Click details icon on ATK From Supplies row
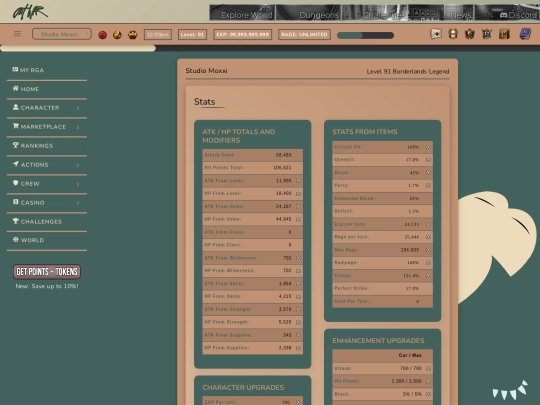The width and height of the screenshot is (540, 405). (298, 335)
